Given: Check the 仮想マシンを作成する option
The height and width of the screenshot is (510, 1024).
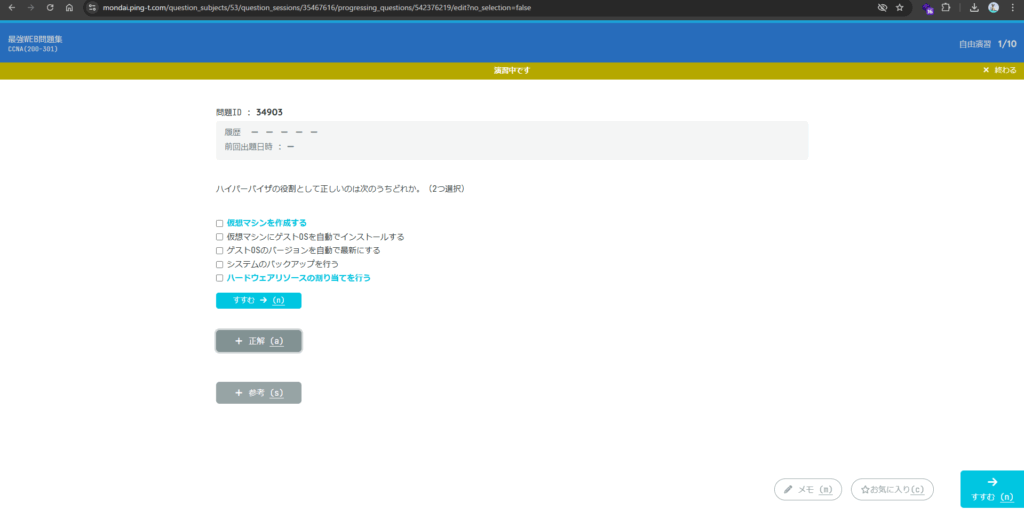Looking at the screenshot, I should [220, 223].
